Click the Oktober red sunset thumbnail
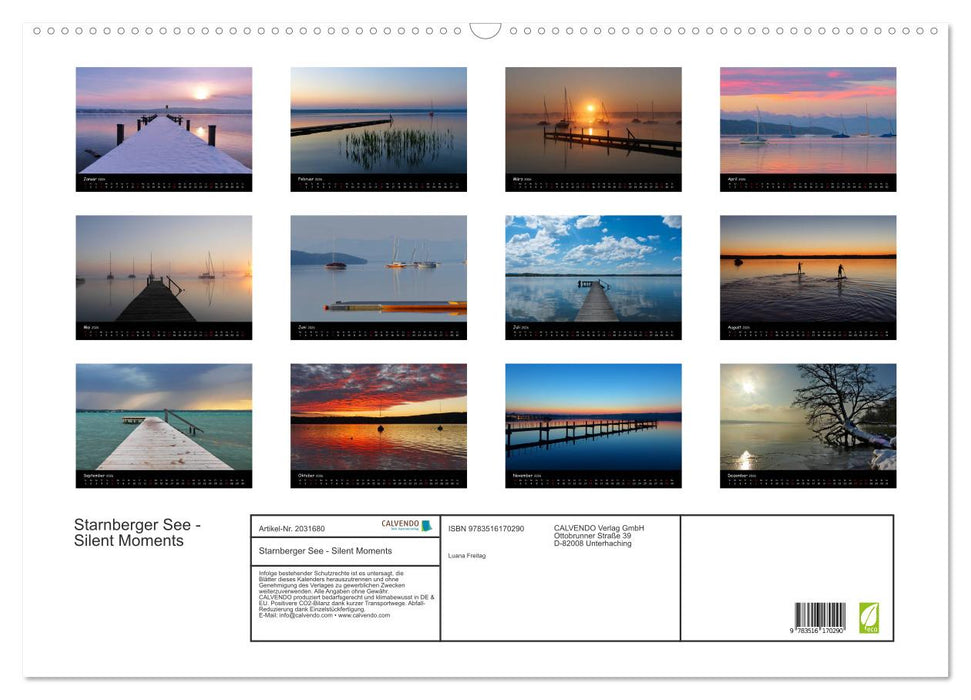Image resolution: width=971 pixels, height=700 pixels. pos(378,417)
